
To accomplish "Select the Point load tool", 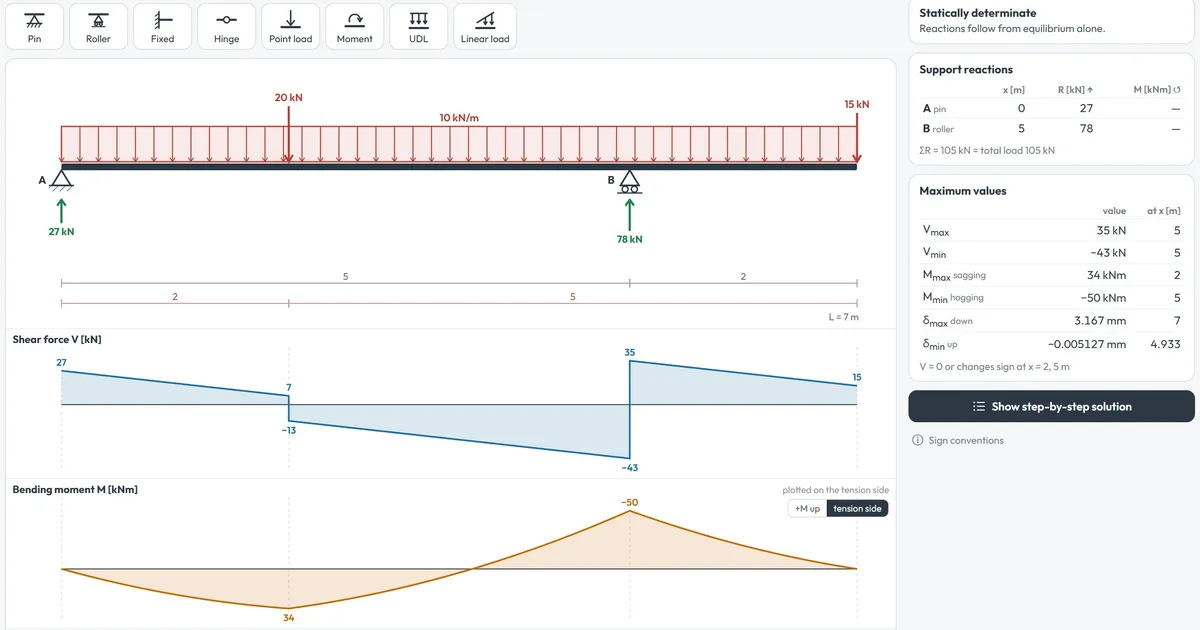I will click(x=290, y=26).
